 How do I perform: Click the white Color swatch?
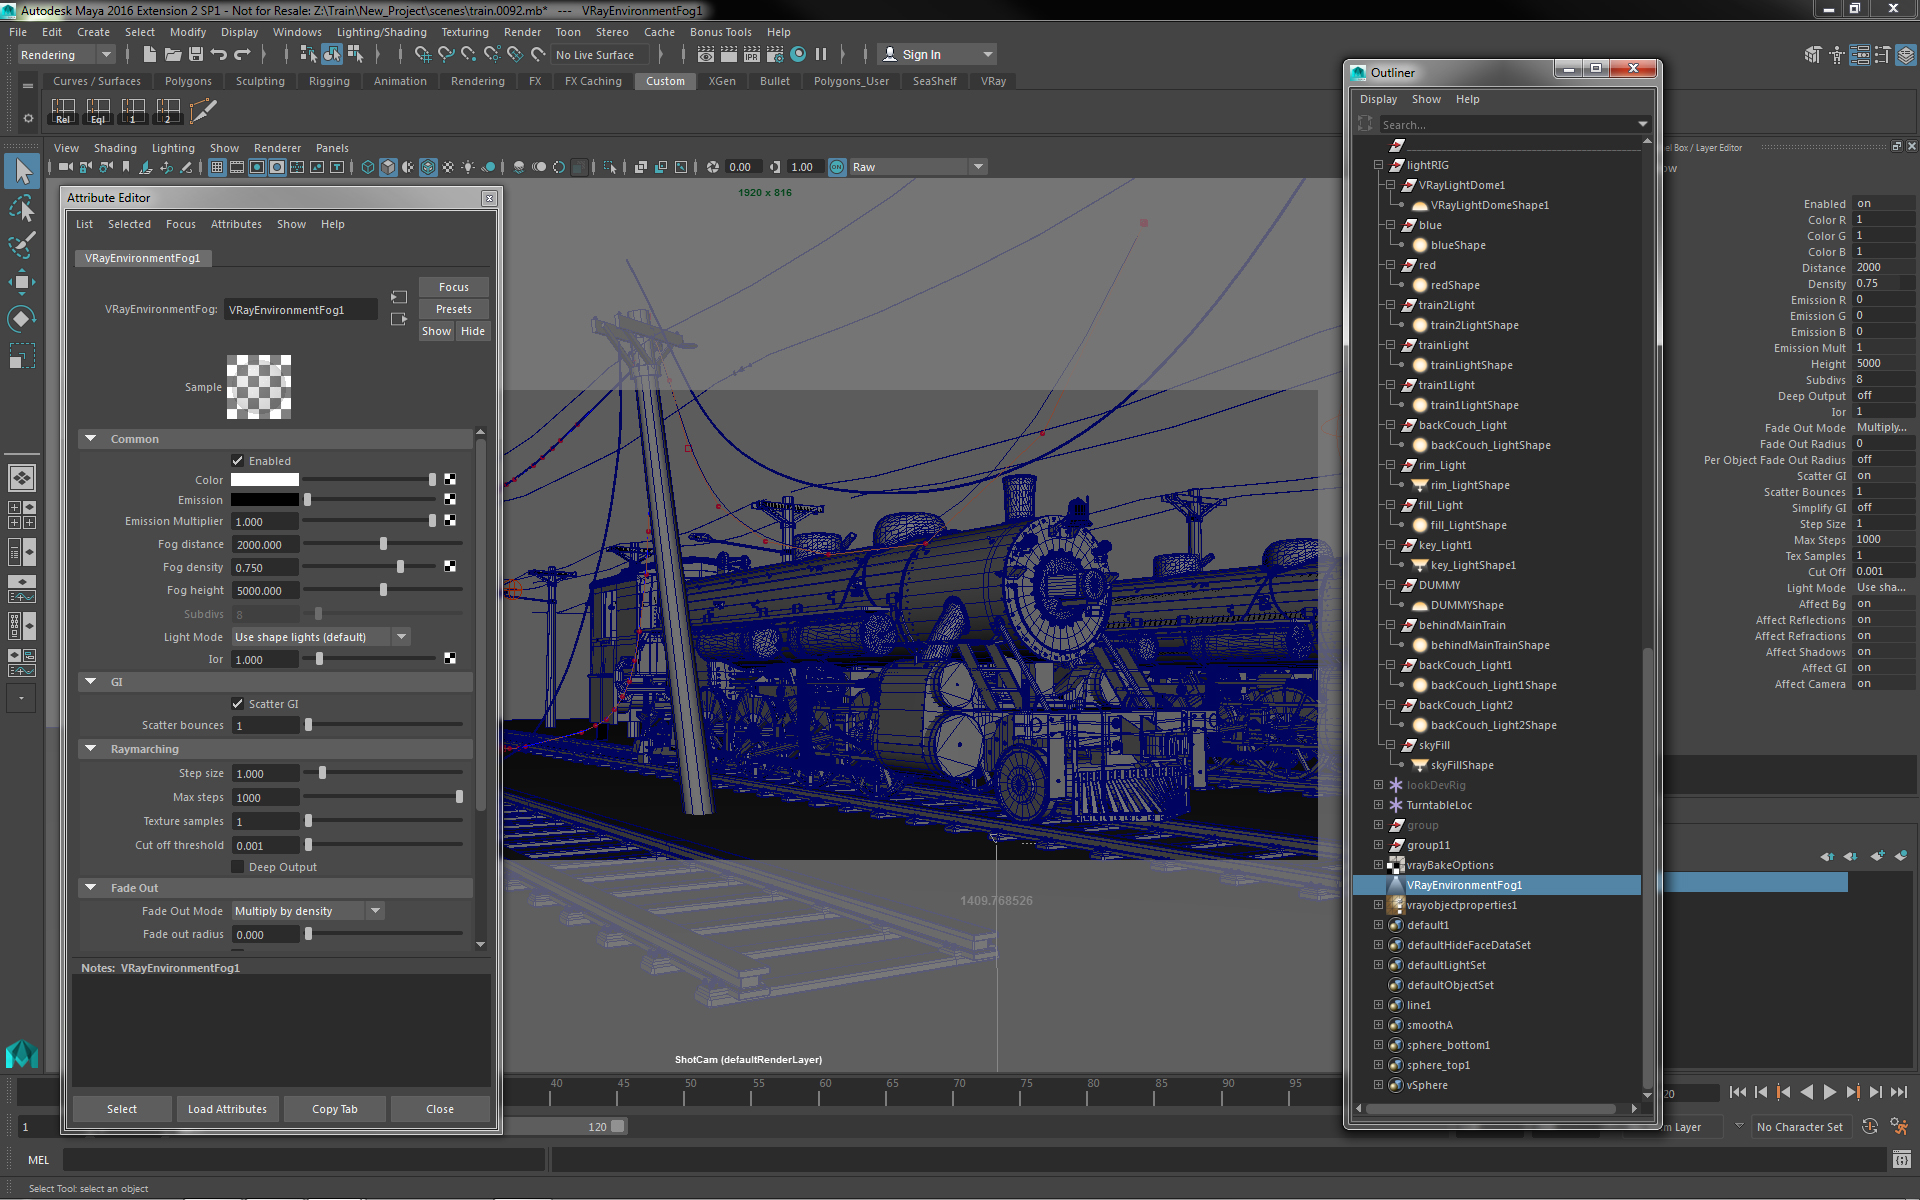point(264,480)
